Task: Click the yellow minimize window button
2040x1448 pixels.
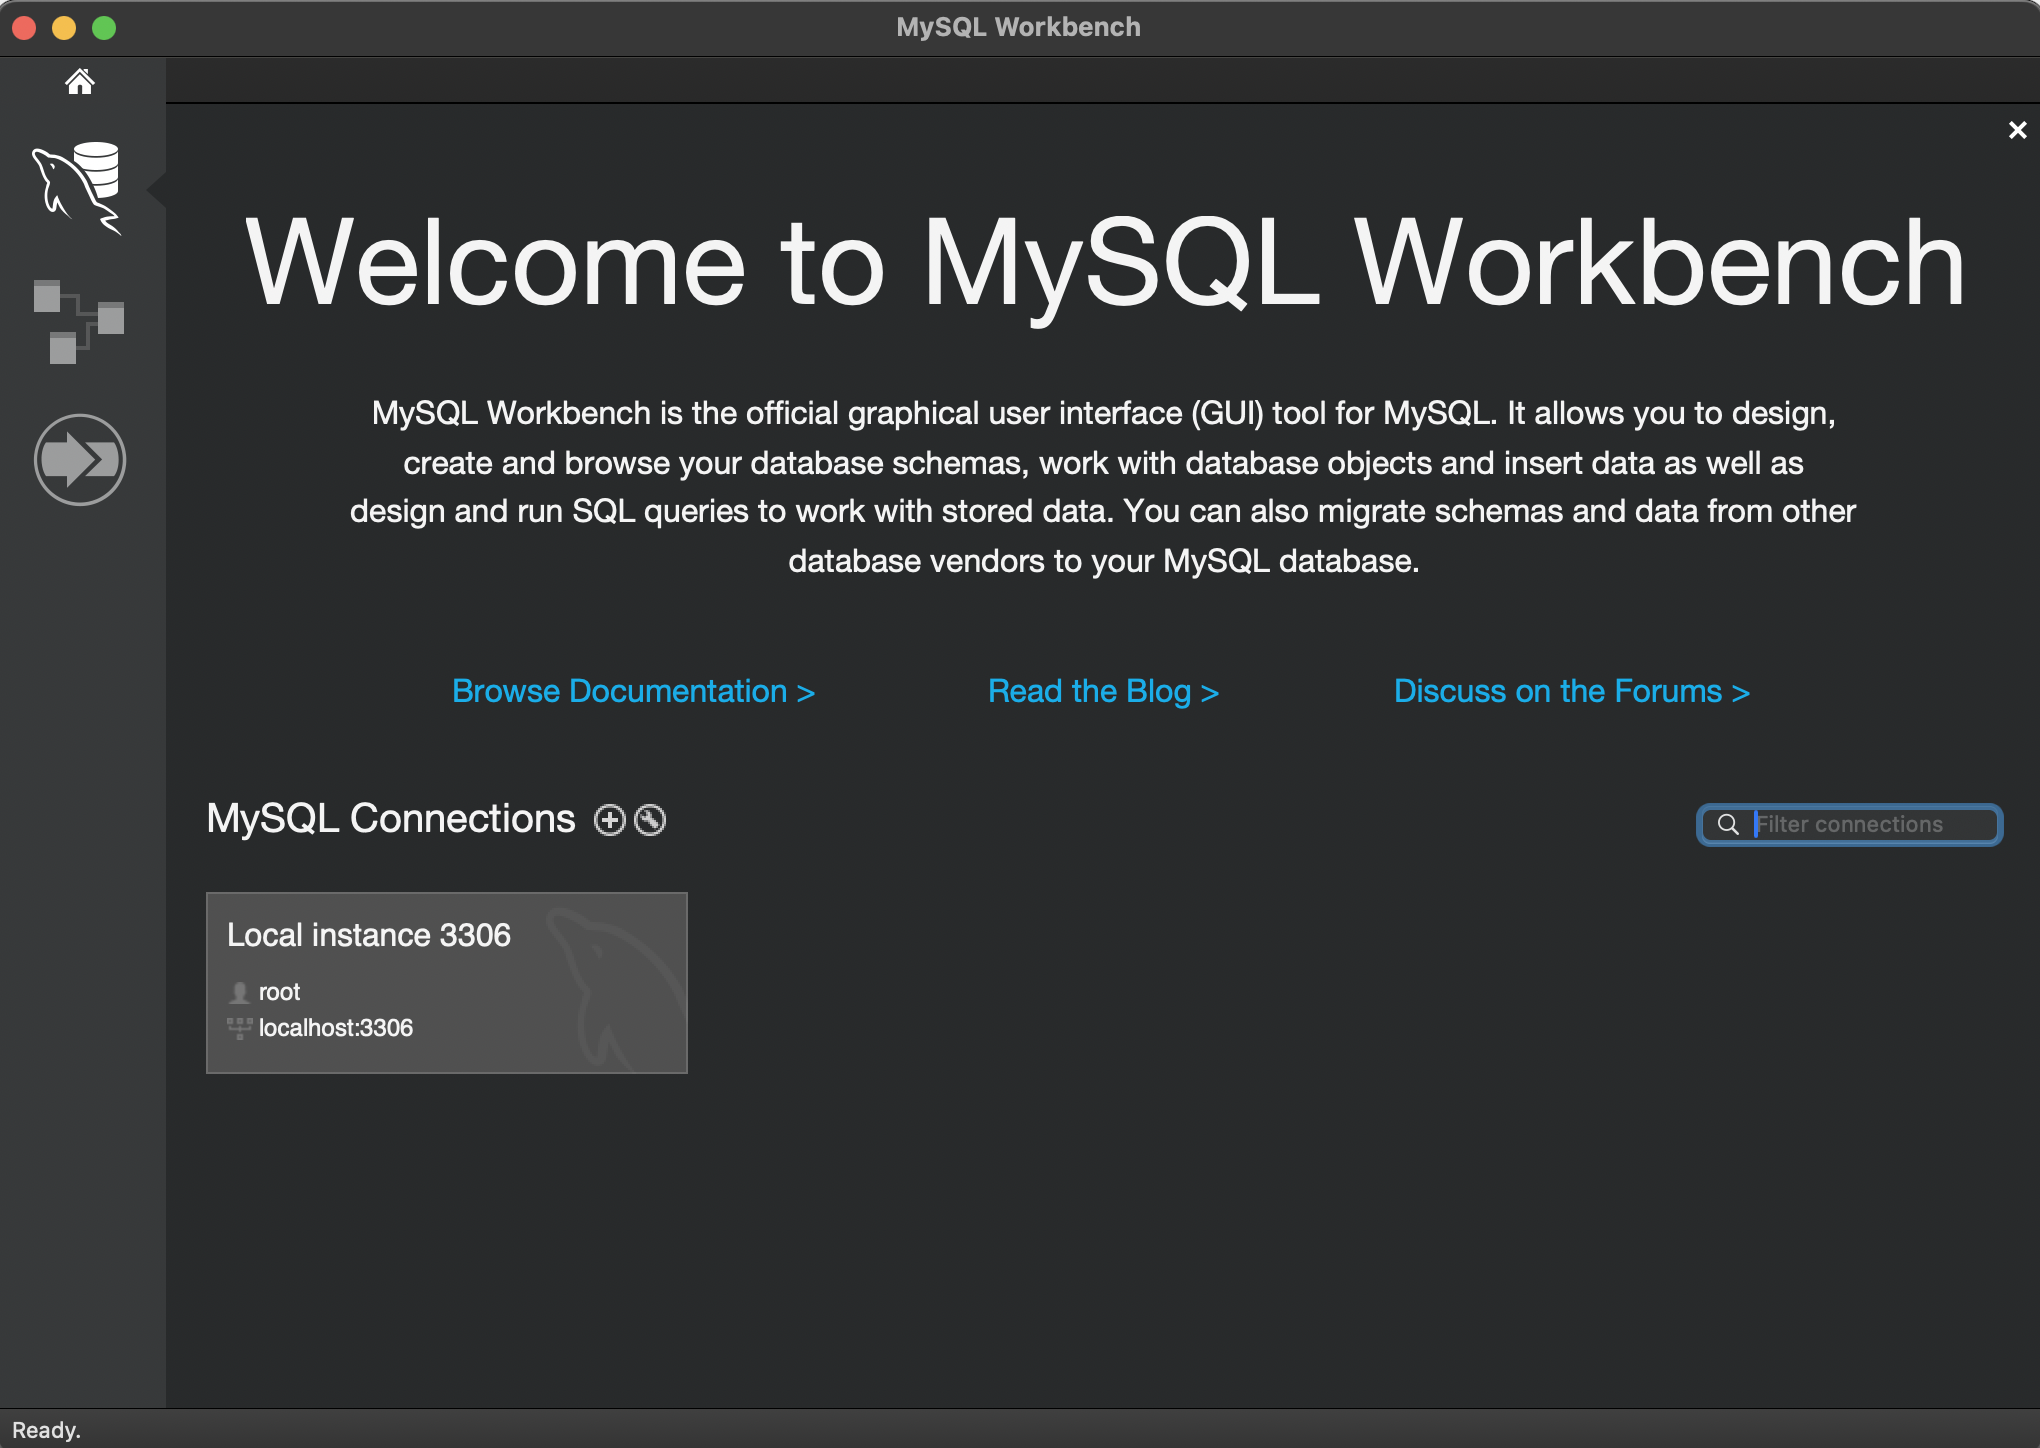Action: click(x=64, y=28)
